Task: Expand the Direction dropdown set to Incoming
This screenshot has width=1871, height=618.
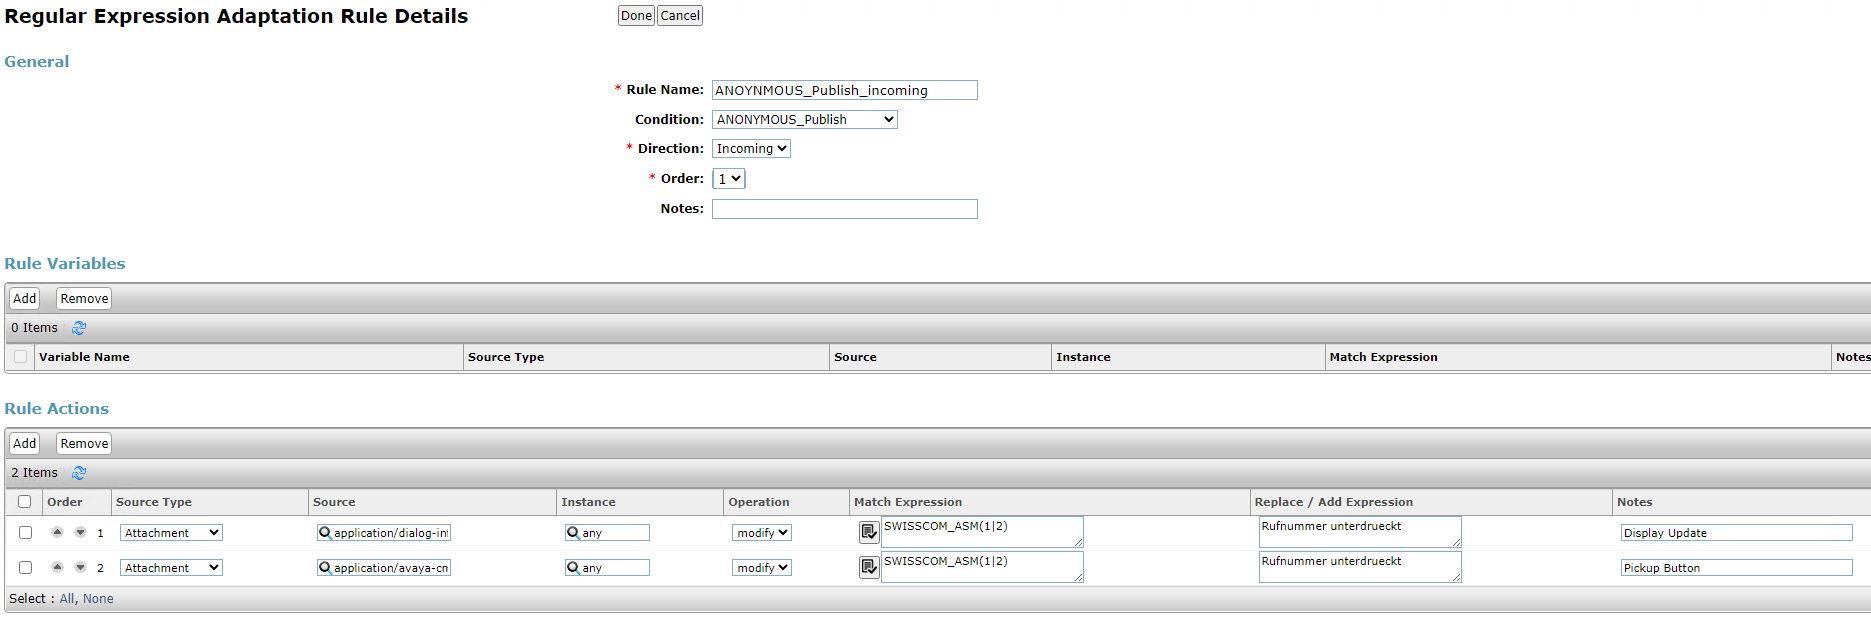Action: [751, 149]
